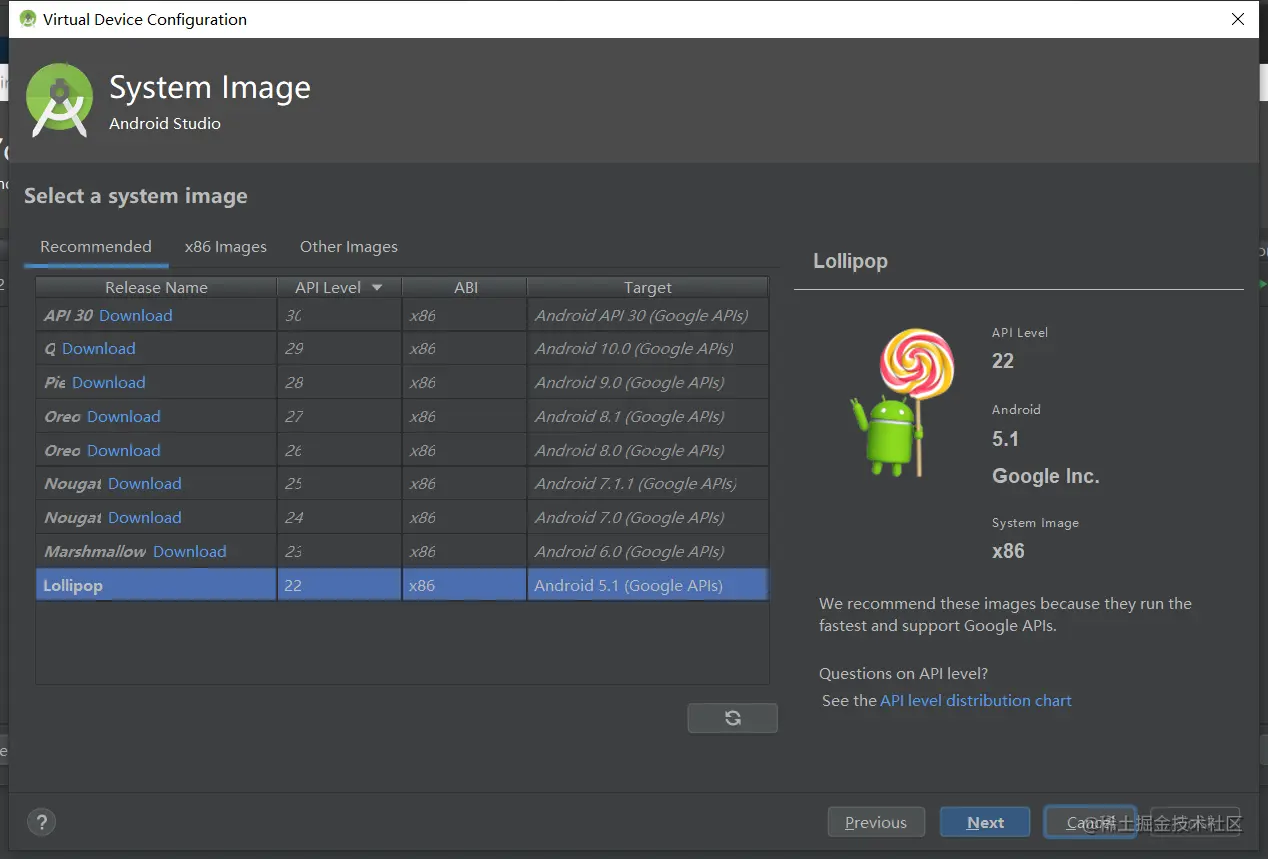Select the Android 7.1.1 (Google APIs) cell
This screenshot has width=1268, height=859.
tap(648, 483)
